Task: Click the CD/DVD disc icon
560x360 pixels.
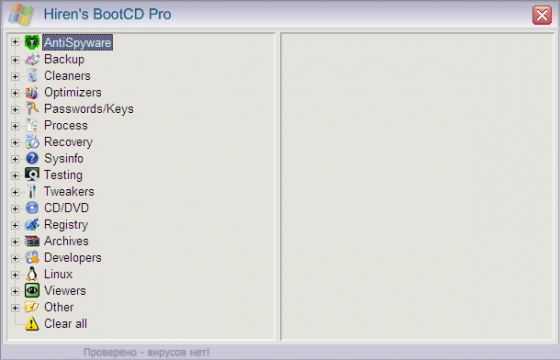Action: [32, 208]
